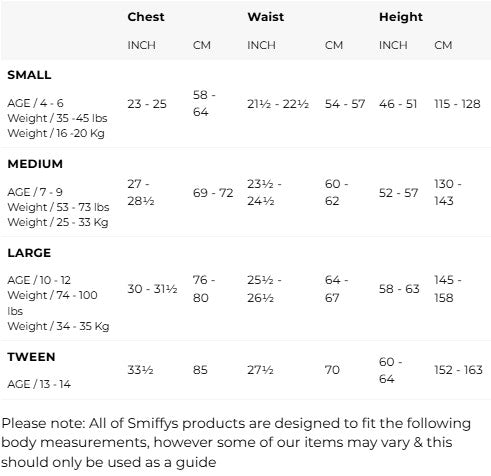
Task: Click the Tween height CM value 152 - 163
Action: (x=458, y=370)
